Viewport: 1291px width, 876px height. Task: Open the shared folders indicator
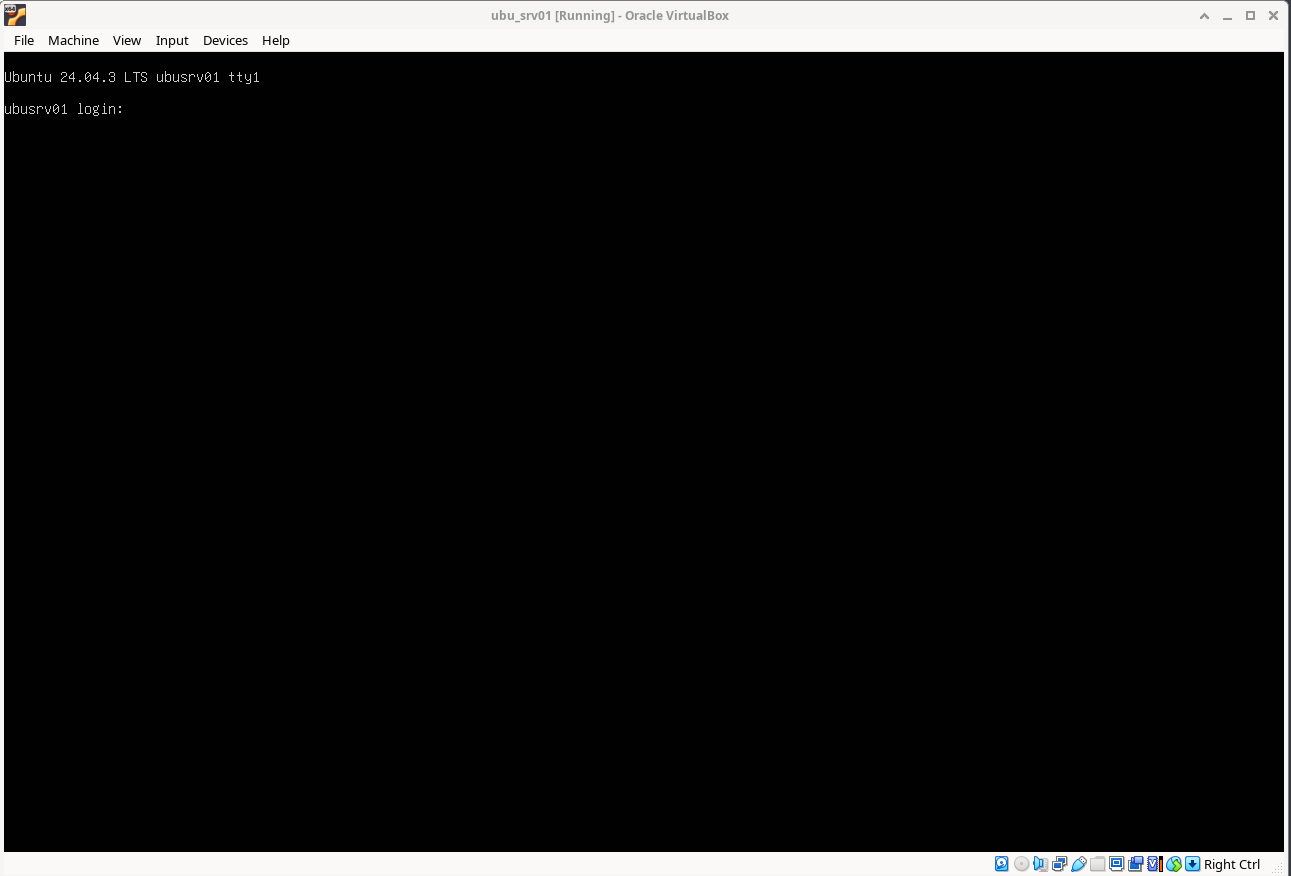pos(1097,864)
